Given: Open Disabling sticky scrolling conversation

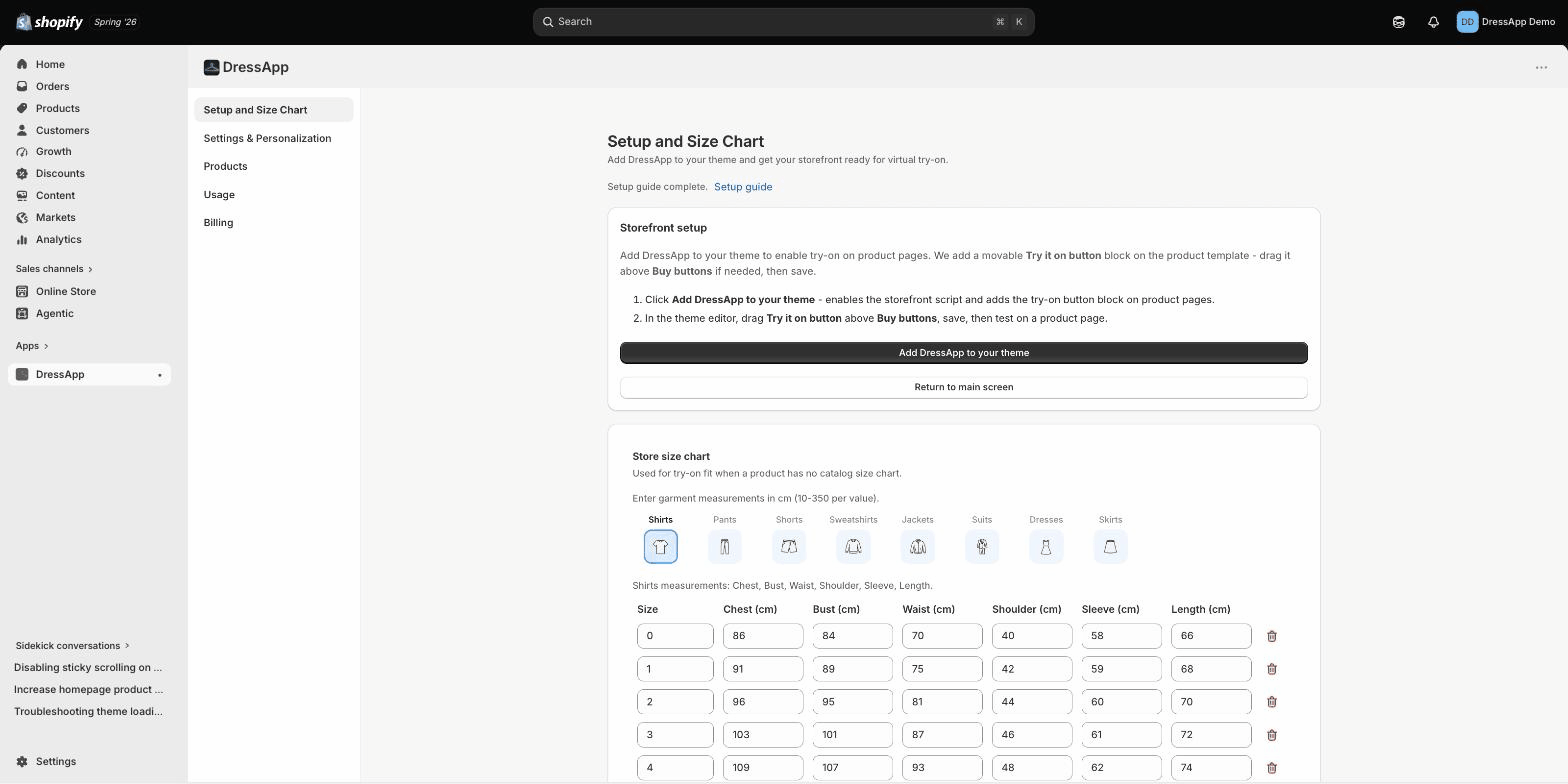Looking at the screenshot, I should click(89, 667).
